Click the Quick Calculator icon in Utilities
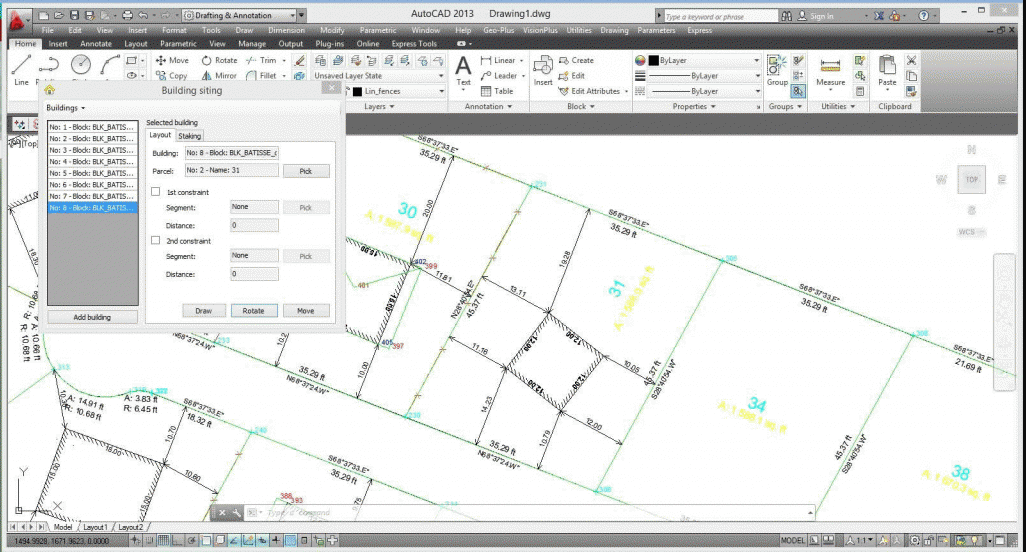Screen dimensions: 1026x552 click(860, 92)
